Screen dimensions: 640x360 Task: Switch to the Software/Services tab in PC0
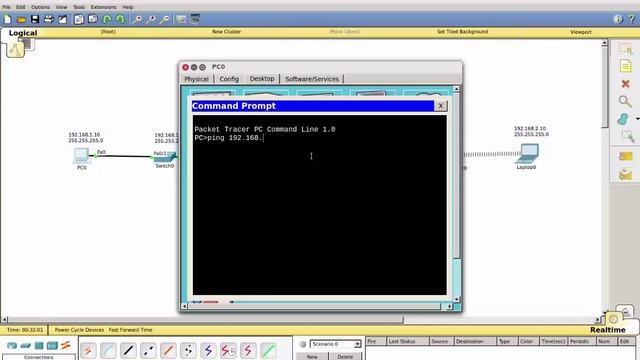point(312,79)
